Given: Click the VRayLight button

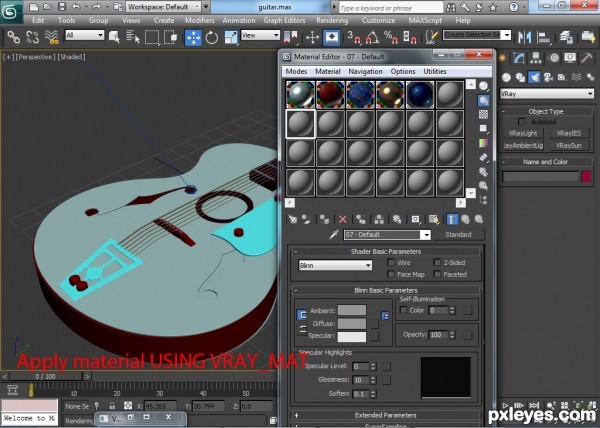Looking at the screenshot, I should tap(523, 133).
